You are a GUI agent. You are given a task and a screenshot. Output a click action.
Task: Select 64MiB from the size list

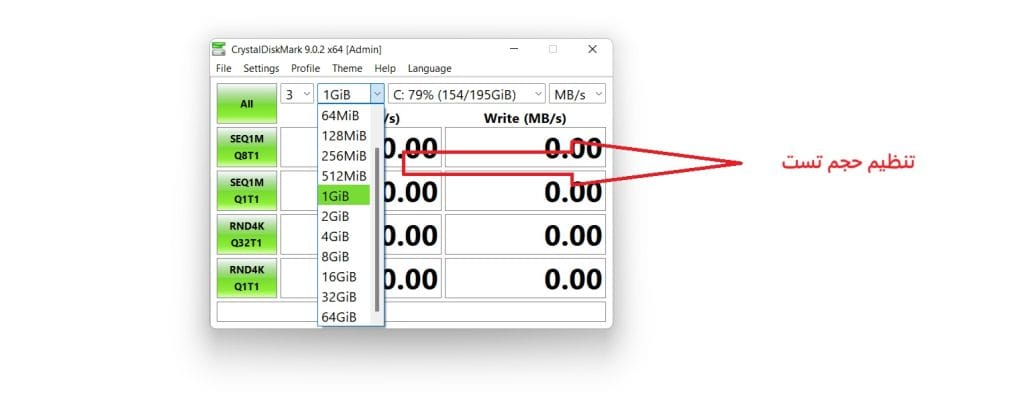344,116
